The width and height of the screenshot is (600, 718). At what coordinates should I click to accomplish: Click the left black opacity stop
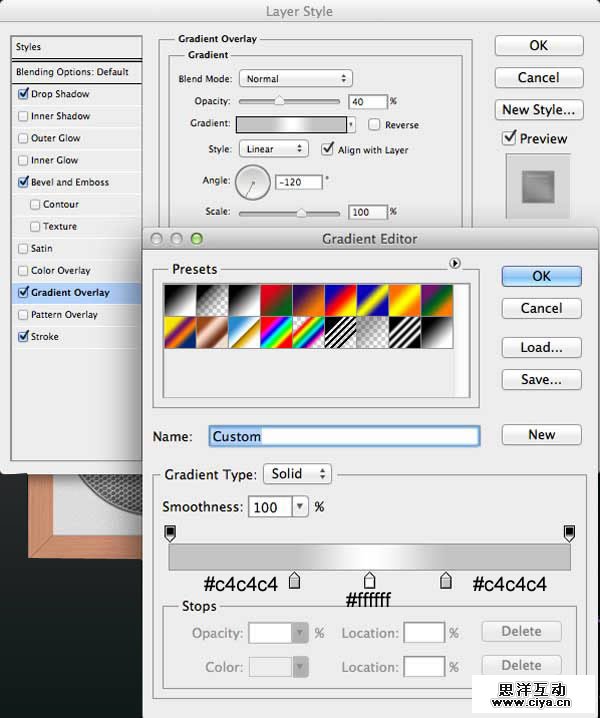pos(169,532)
